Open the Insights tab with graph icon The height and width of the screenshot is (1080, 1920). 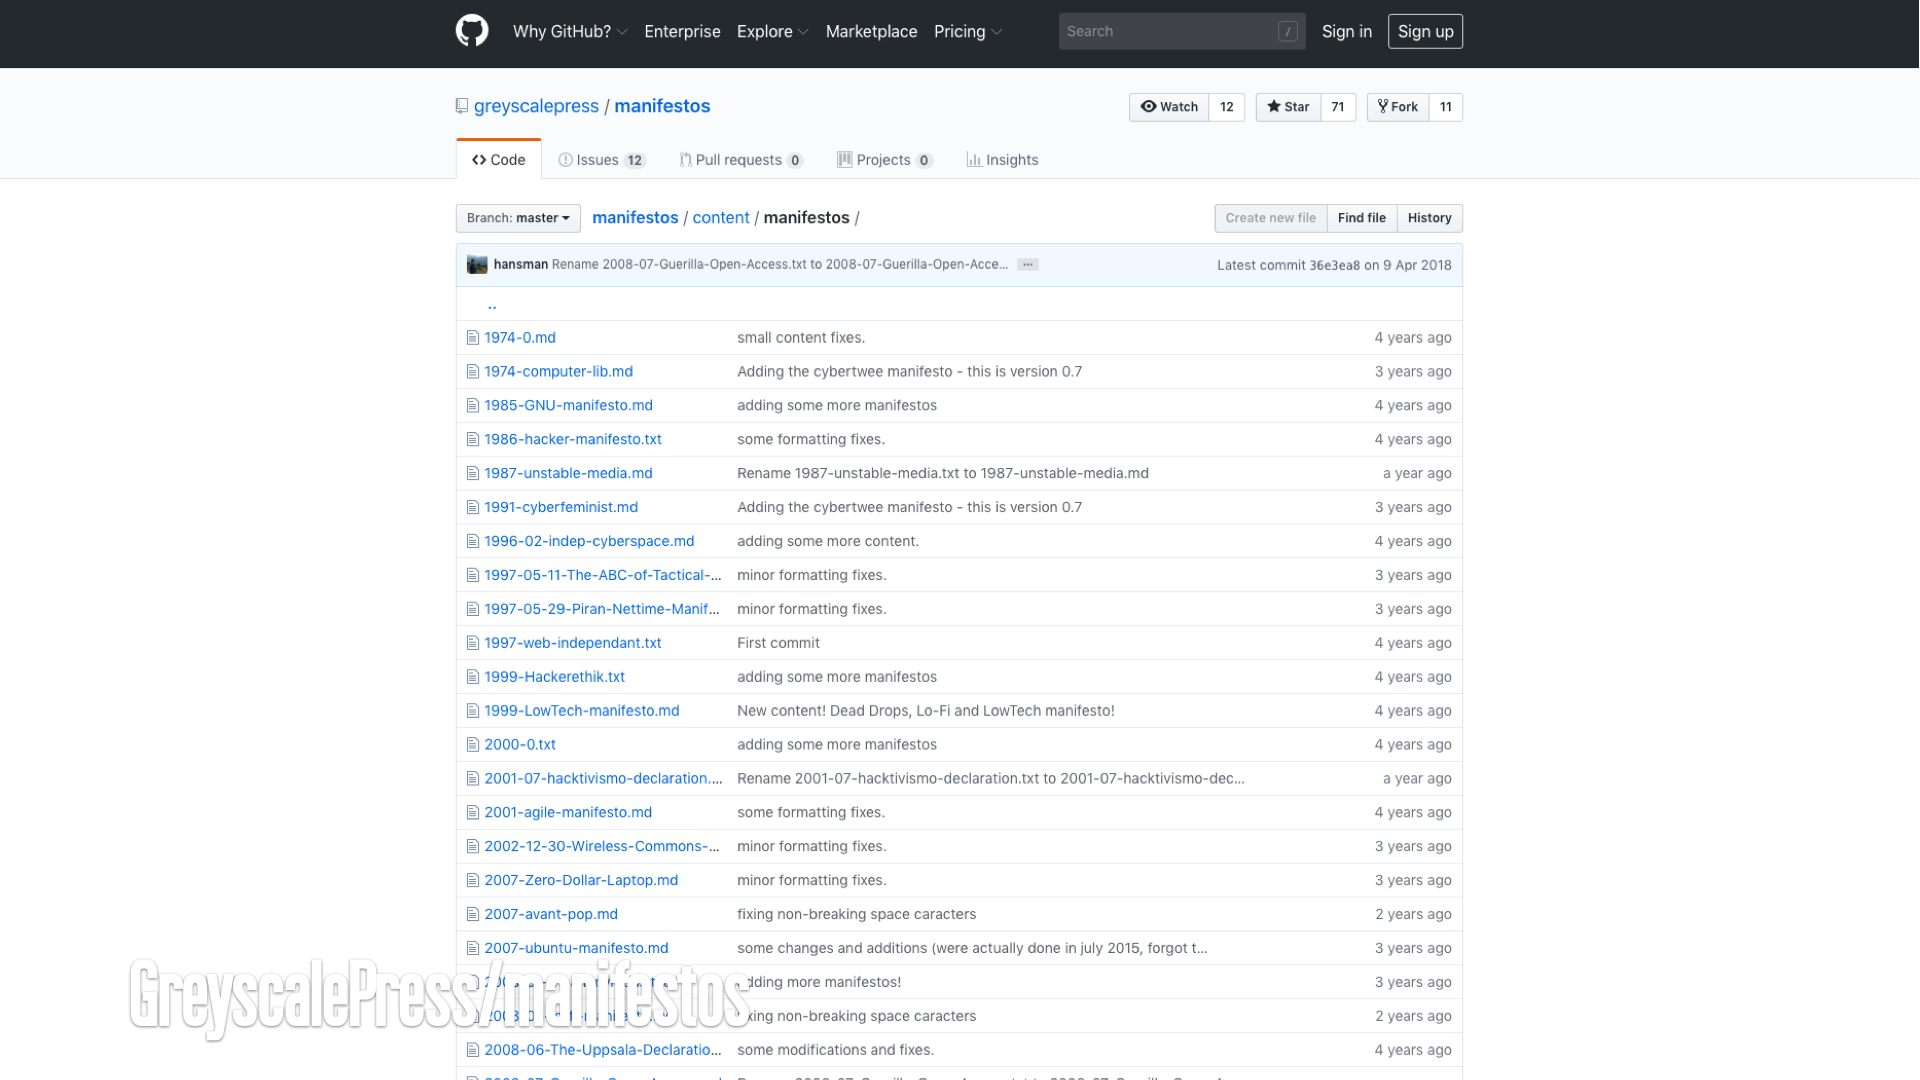(1002, 160)
